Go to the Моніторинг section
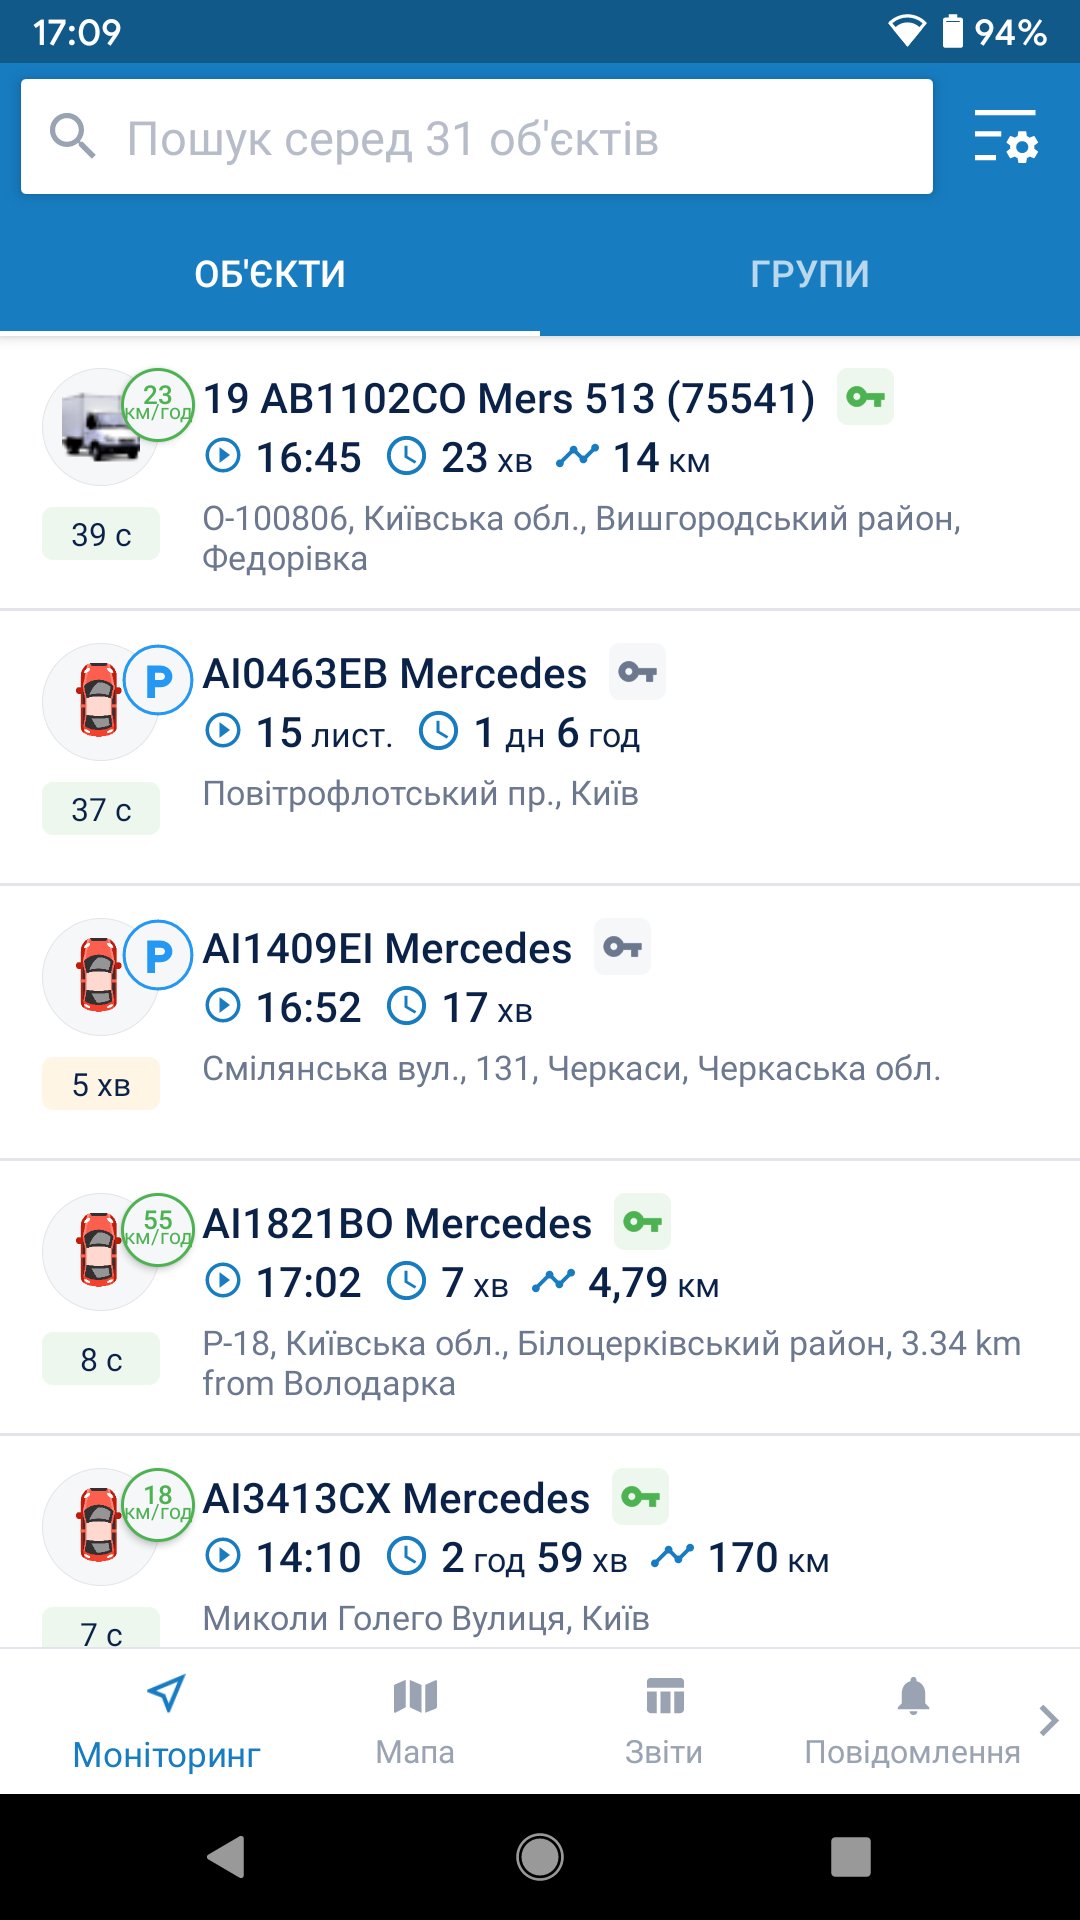 166,1721
